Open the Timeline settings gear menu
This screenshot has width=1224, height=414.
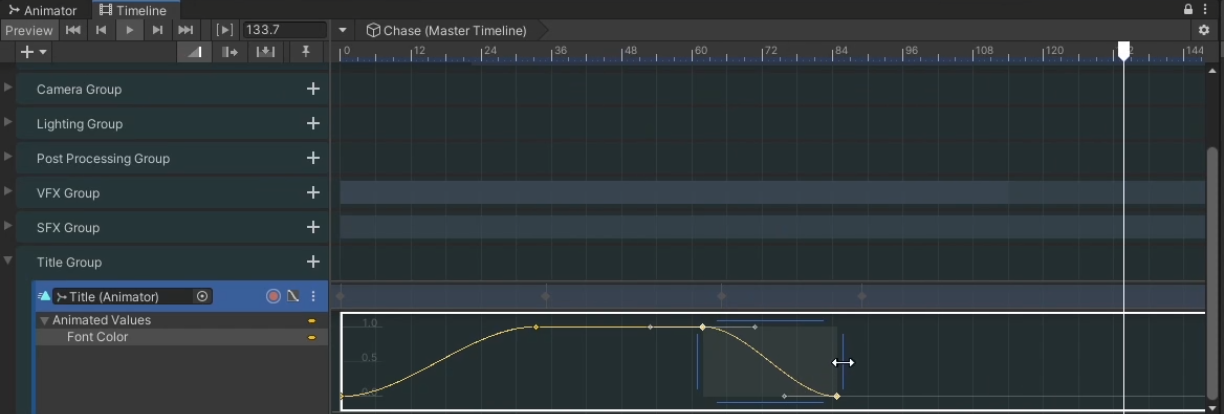pos(1204,31)
